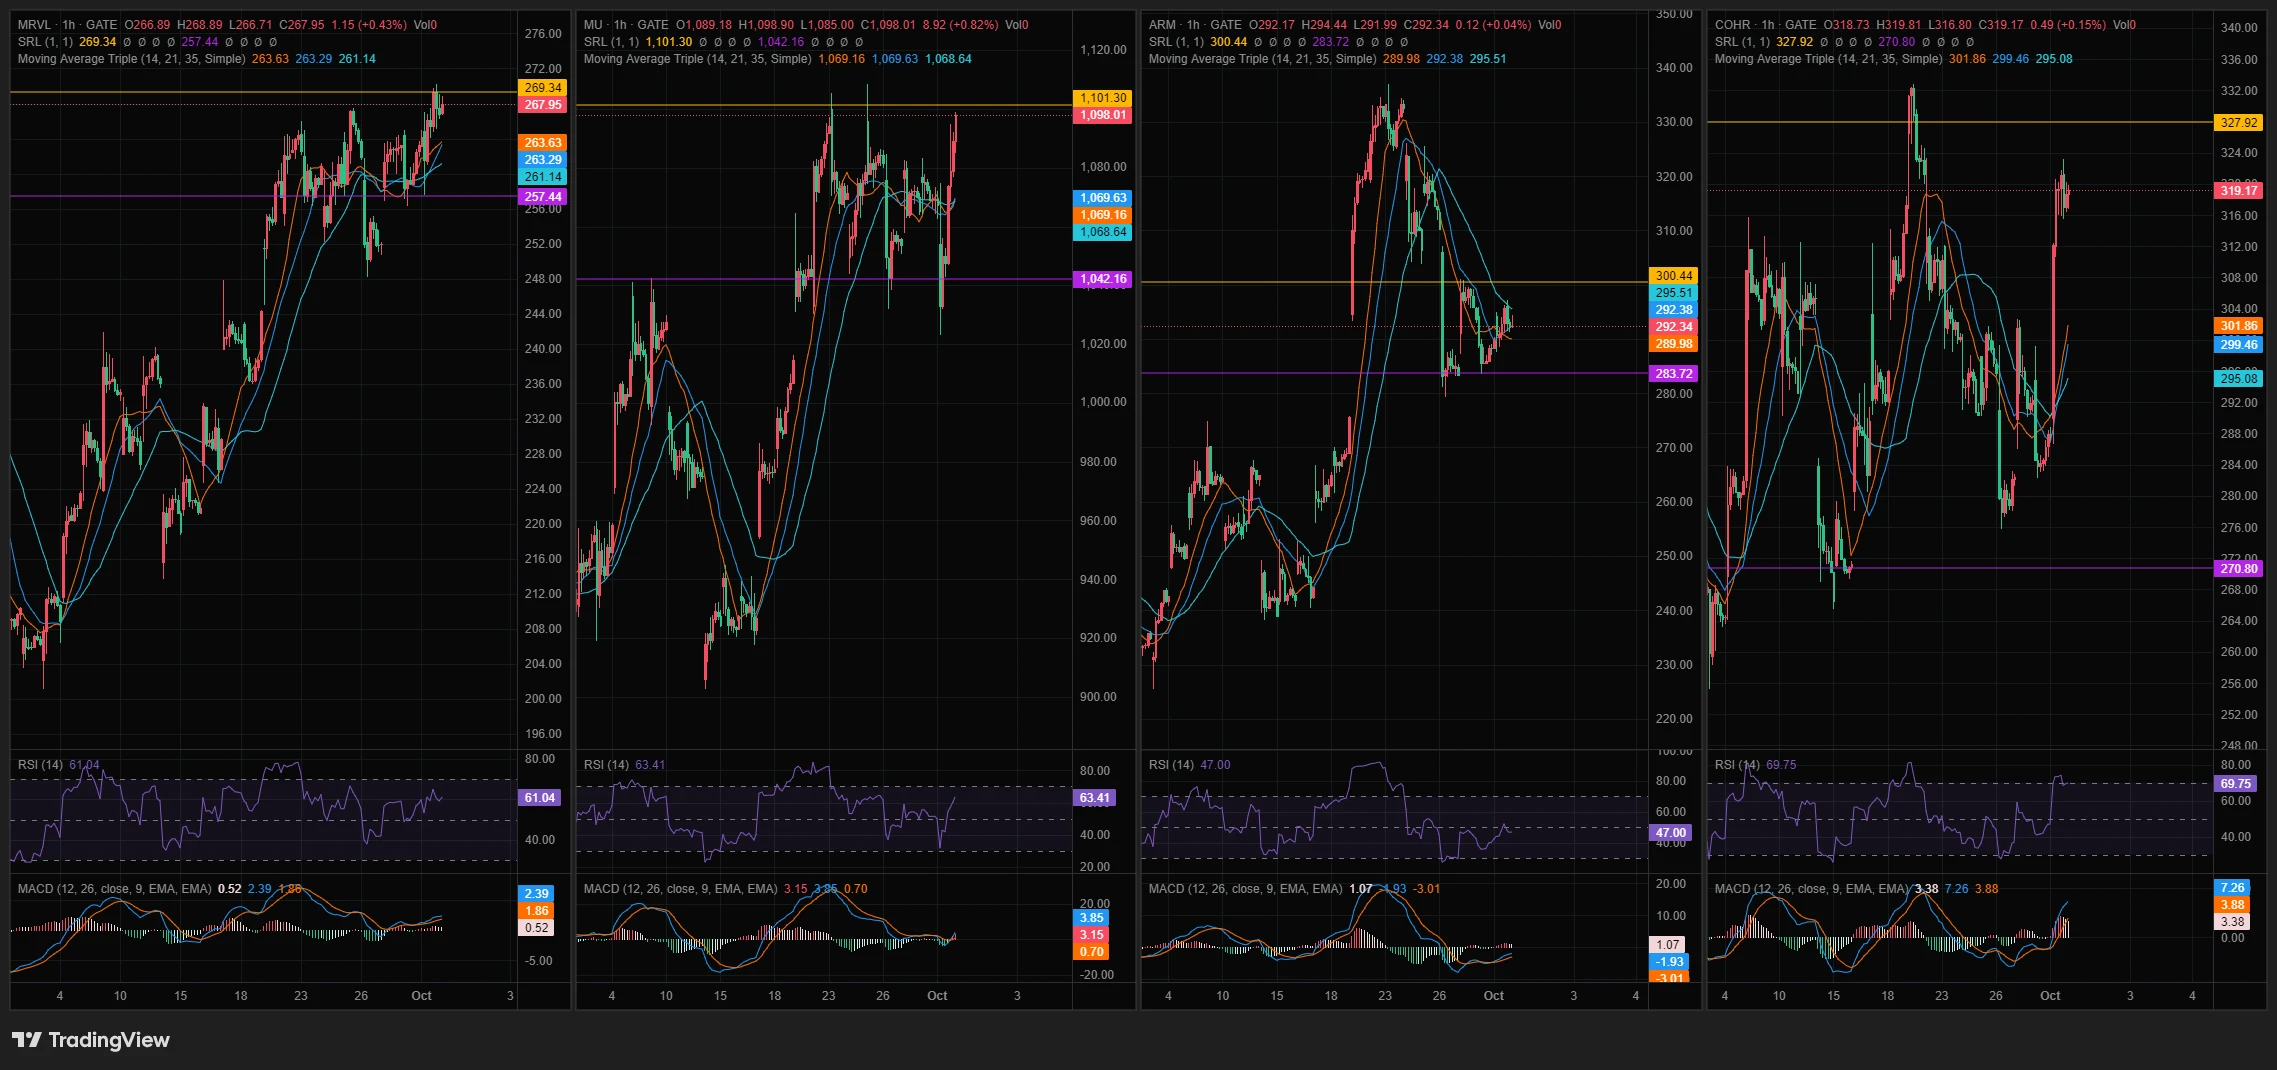Select MACD (12, 26, close, 9) legend on MU
The height and width of the screenshot is (1070, 2277).
tap(680, 889)
